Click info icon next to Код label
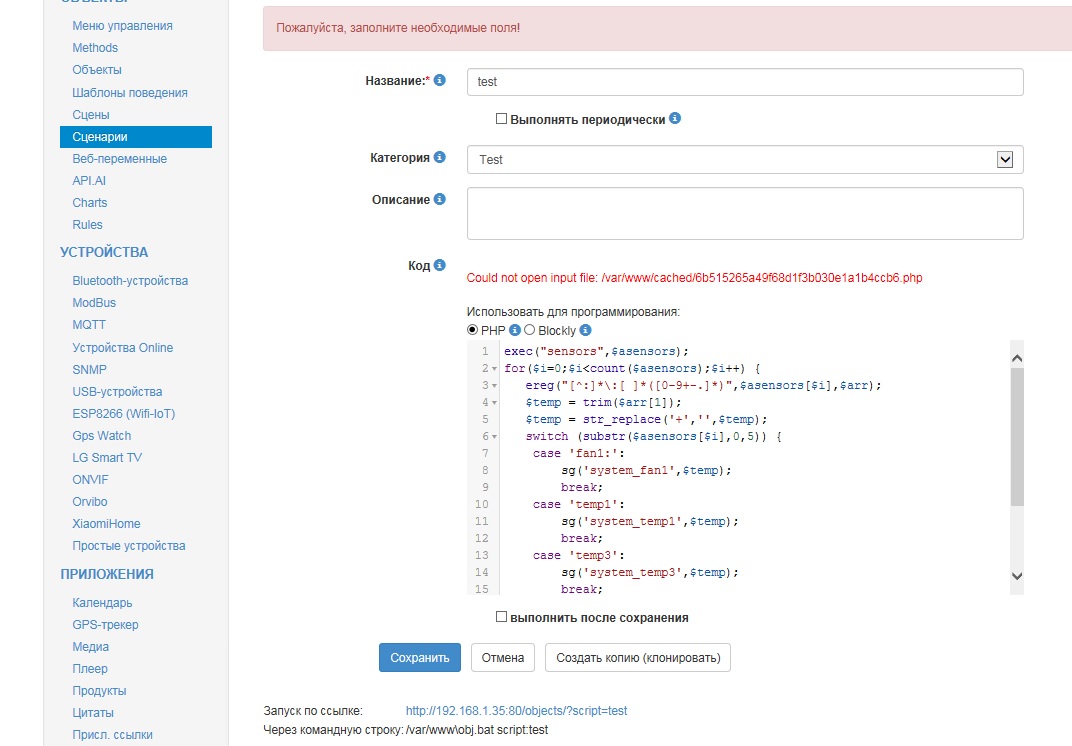The width and height of the screenshot is (1072, 746). coord(440,265)
